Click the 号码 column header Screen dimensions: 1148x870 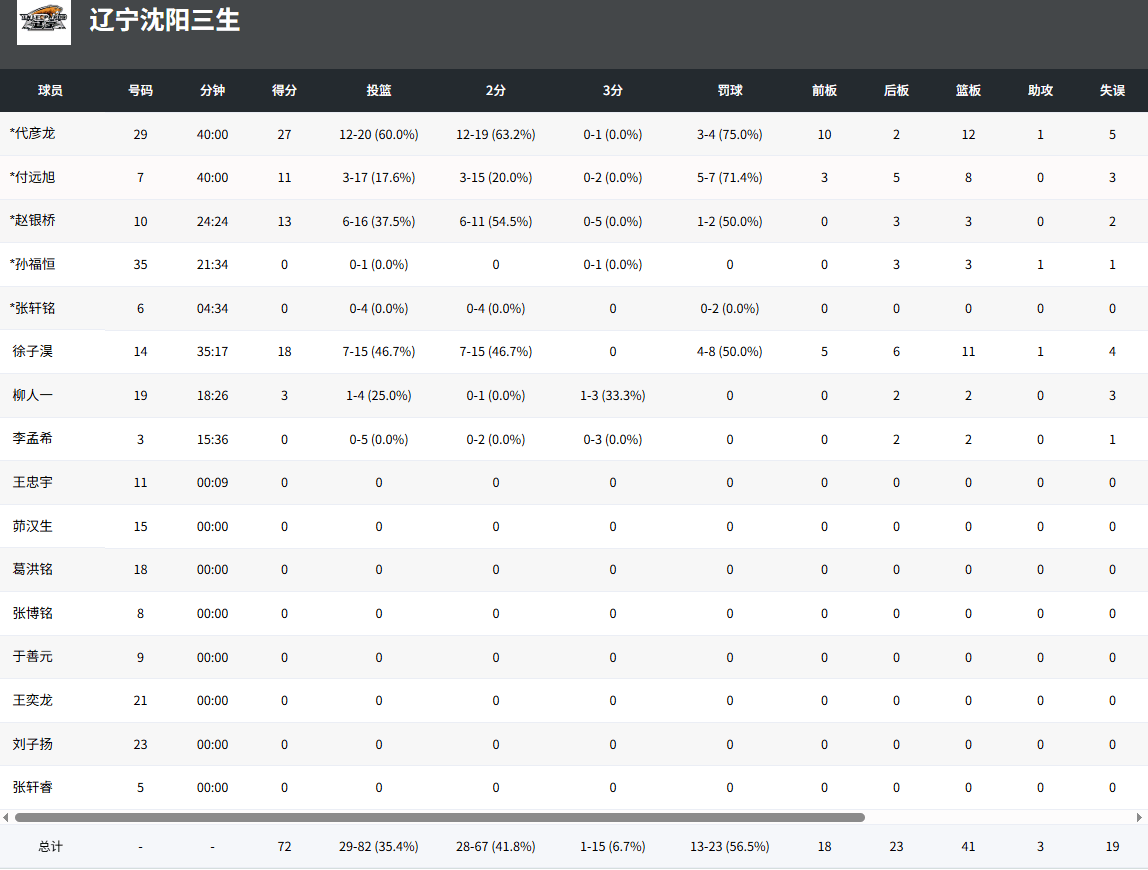coord(141,90)
